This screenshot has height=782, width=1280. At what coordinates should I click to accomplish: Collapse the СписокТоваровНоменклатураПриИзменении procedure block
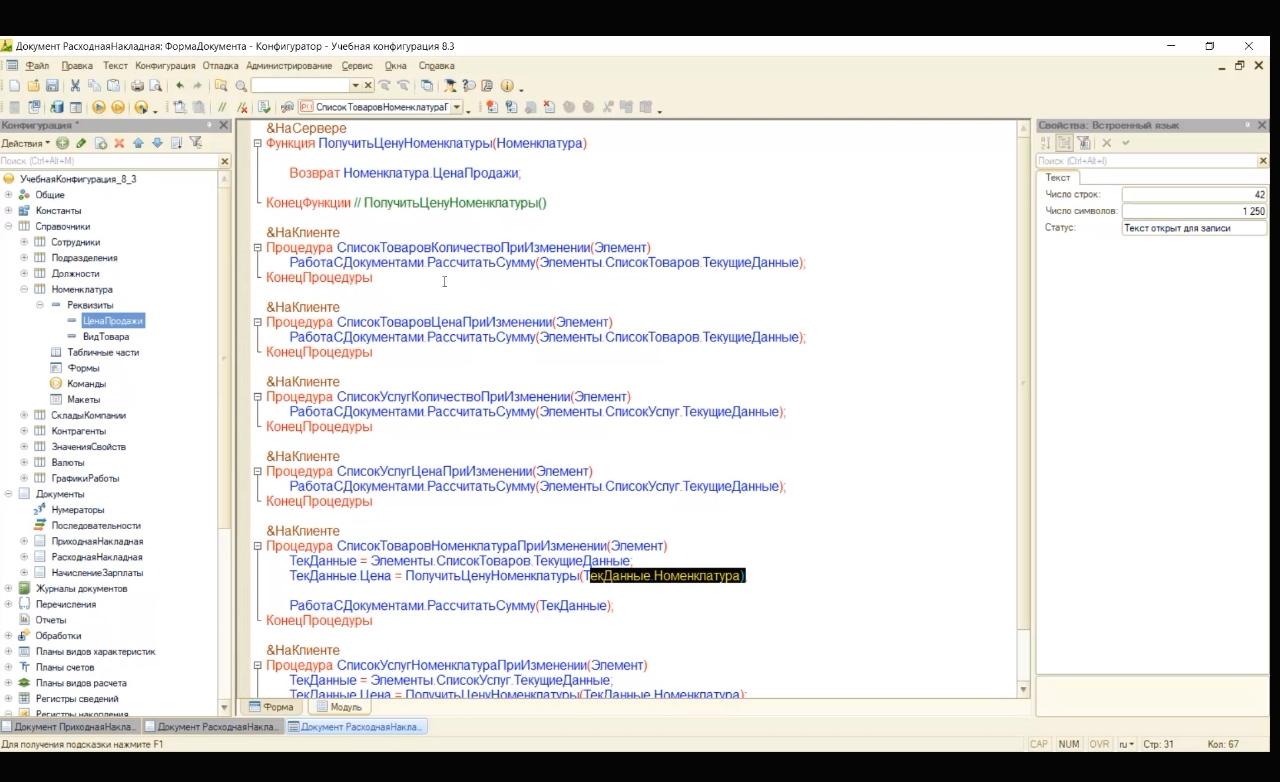coord(257,546)
